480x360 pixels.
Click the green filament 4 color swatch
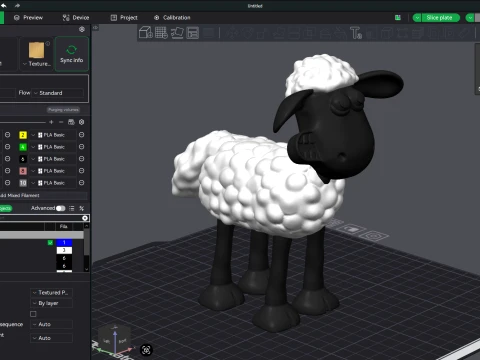point(23,147)
